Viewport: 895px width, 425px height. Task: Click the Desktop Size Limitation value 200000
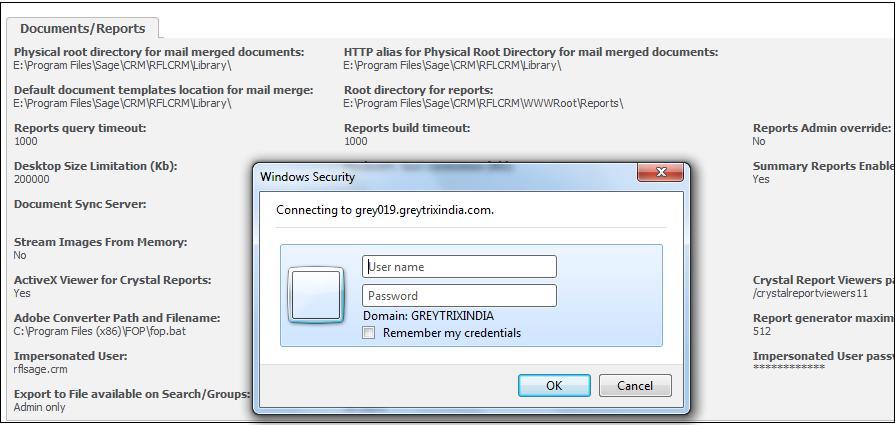(x=31, y=179)
